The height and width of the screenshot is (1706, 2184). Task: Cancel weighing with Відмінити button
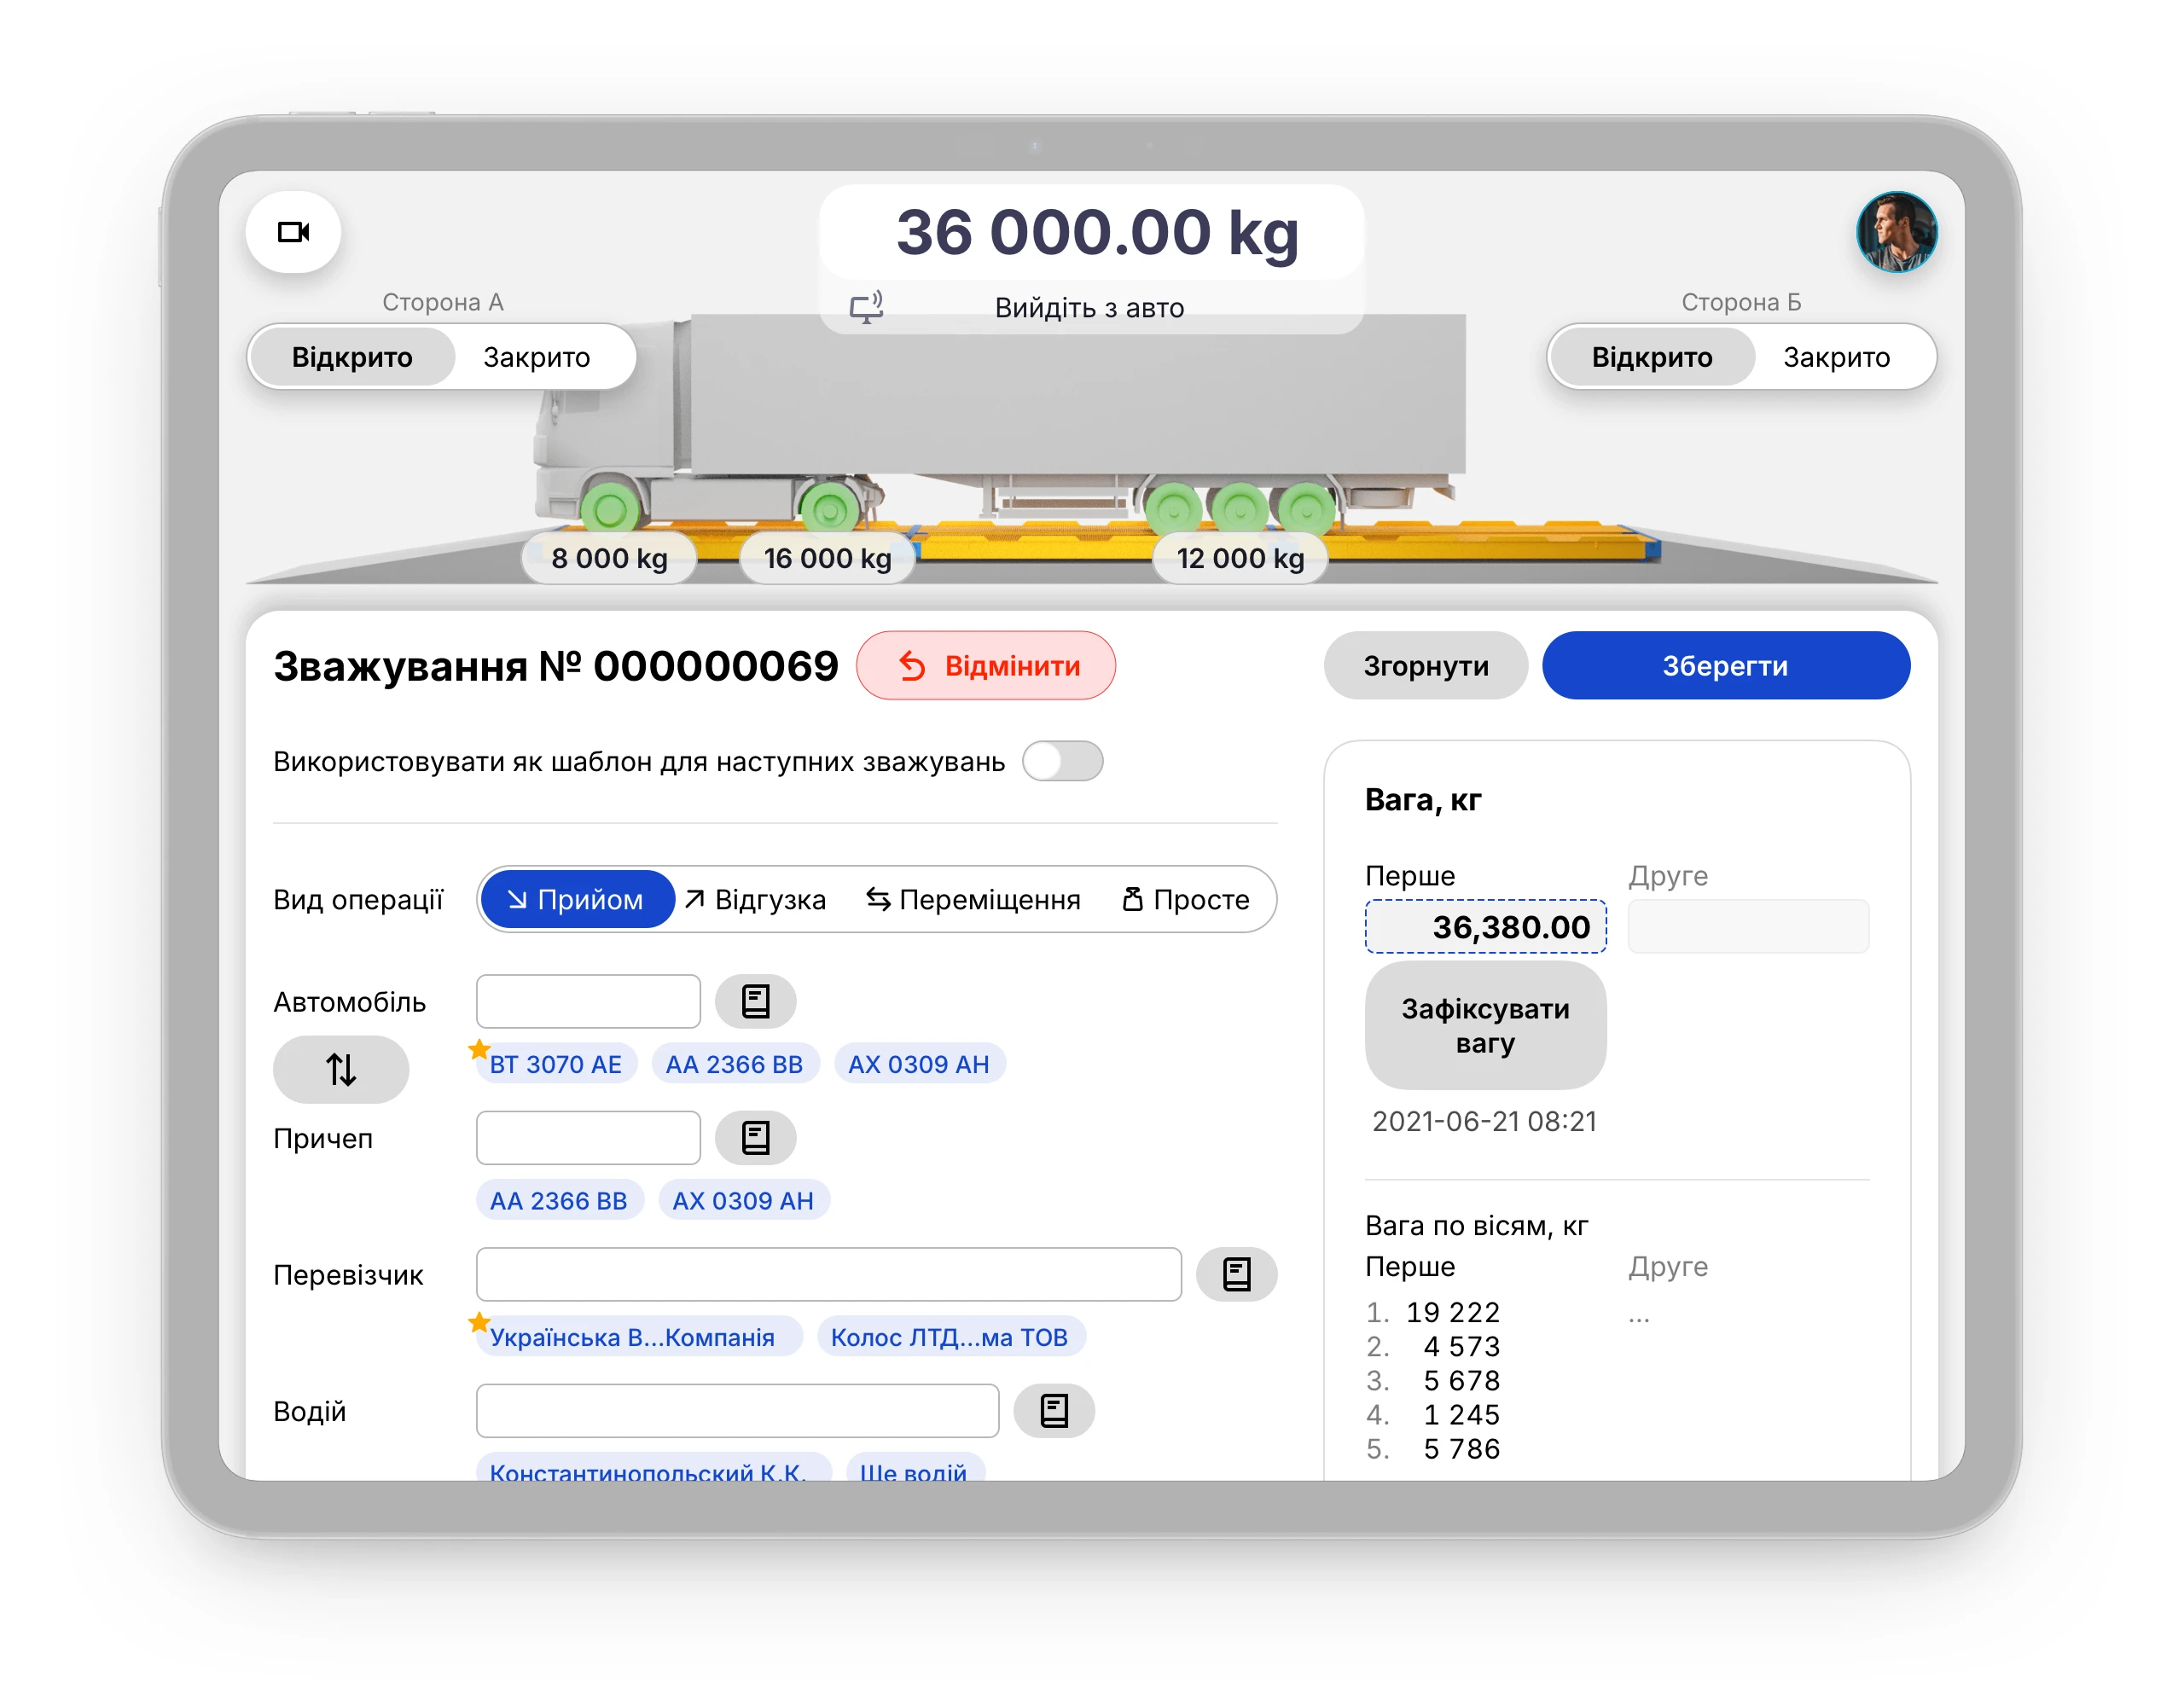(985, 666)
